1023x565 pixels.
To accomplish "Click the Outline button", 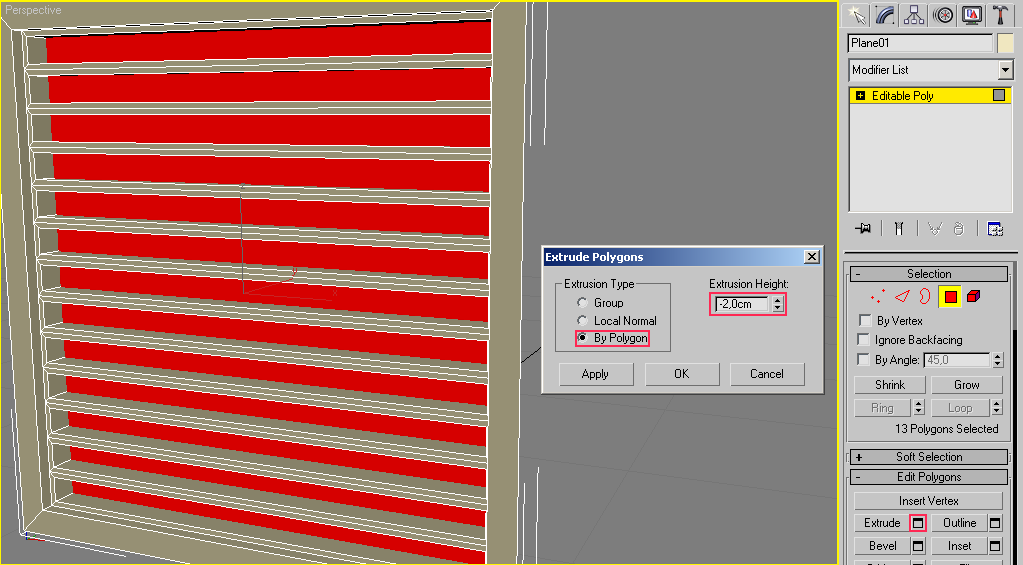I will click(960, 523).
